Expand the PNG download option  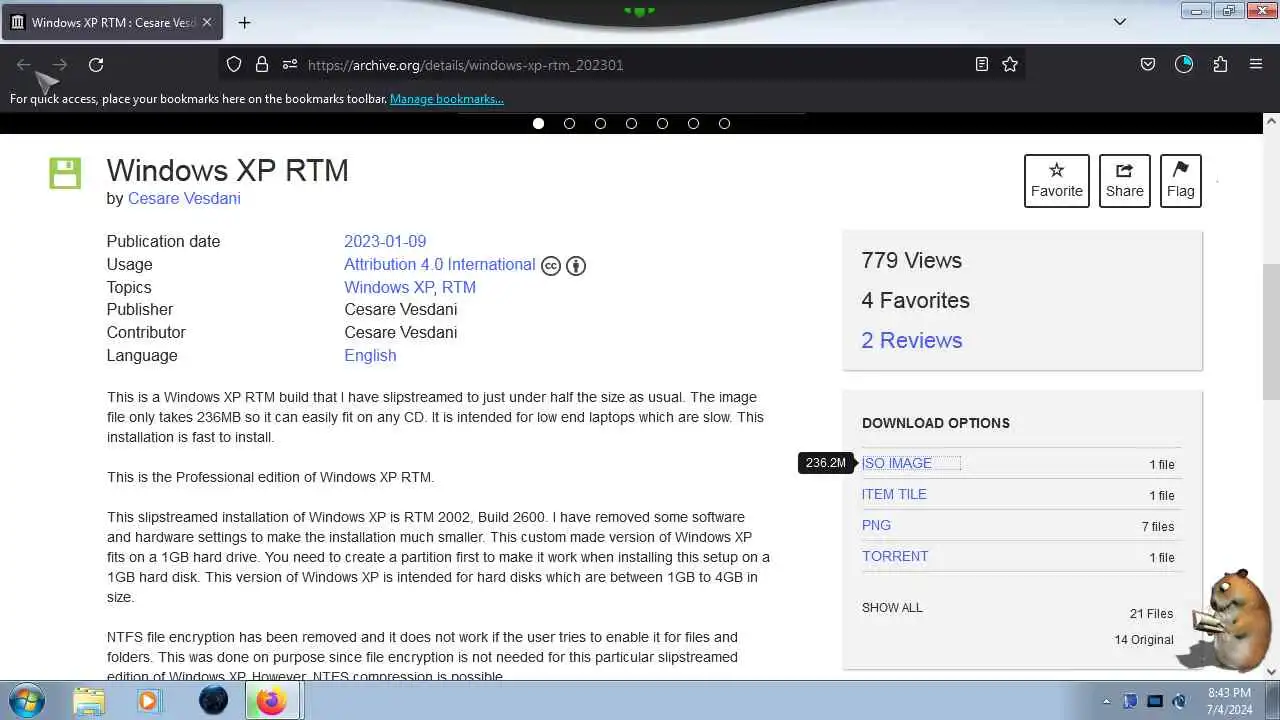pyautogui.click(x=876, y=525)
